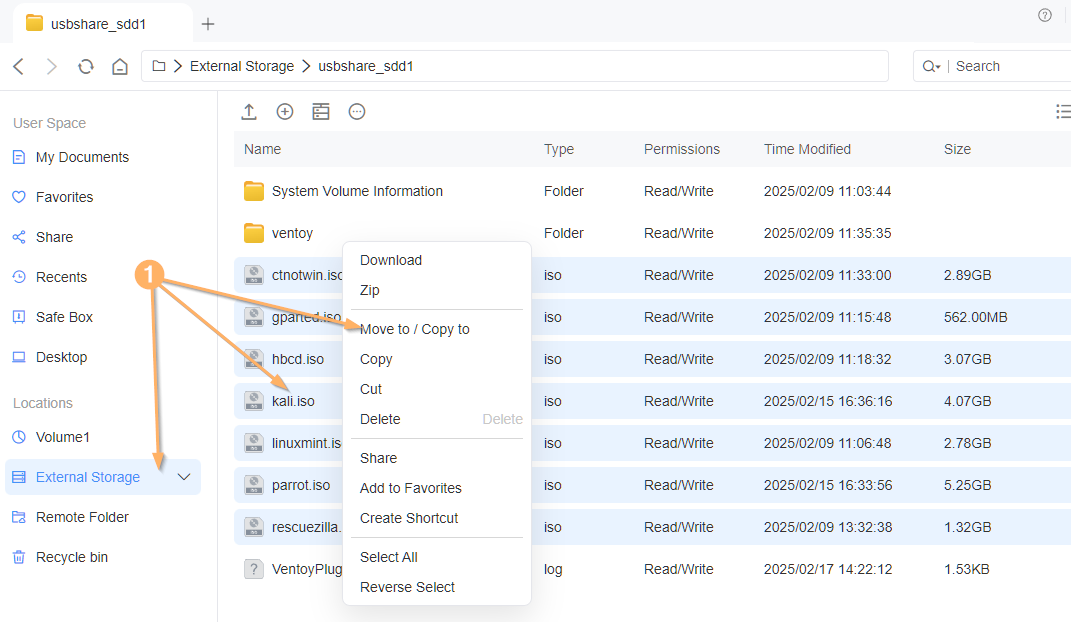
Task: Click the rescuezilla iso disc icon
Action: click(254, 527)
